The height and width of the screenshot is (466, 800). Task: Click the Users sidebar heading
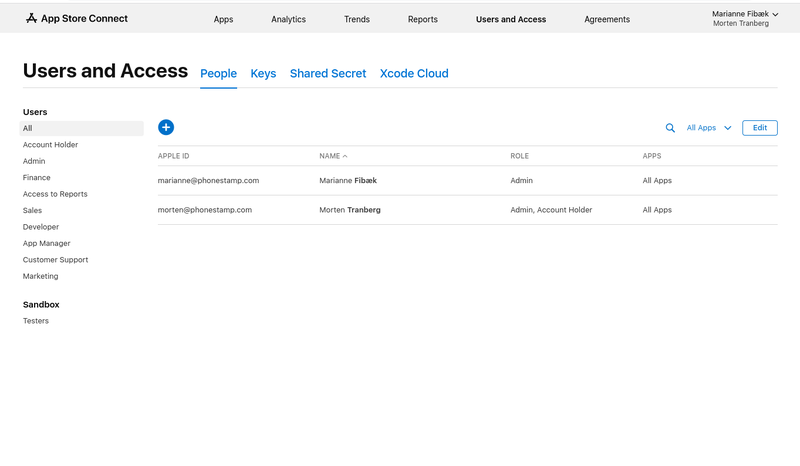35,112
